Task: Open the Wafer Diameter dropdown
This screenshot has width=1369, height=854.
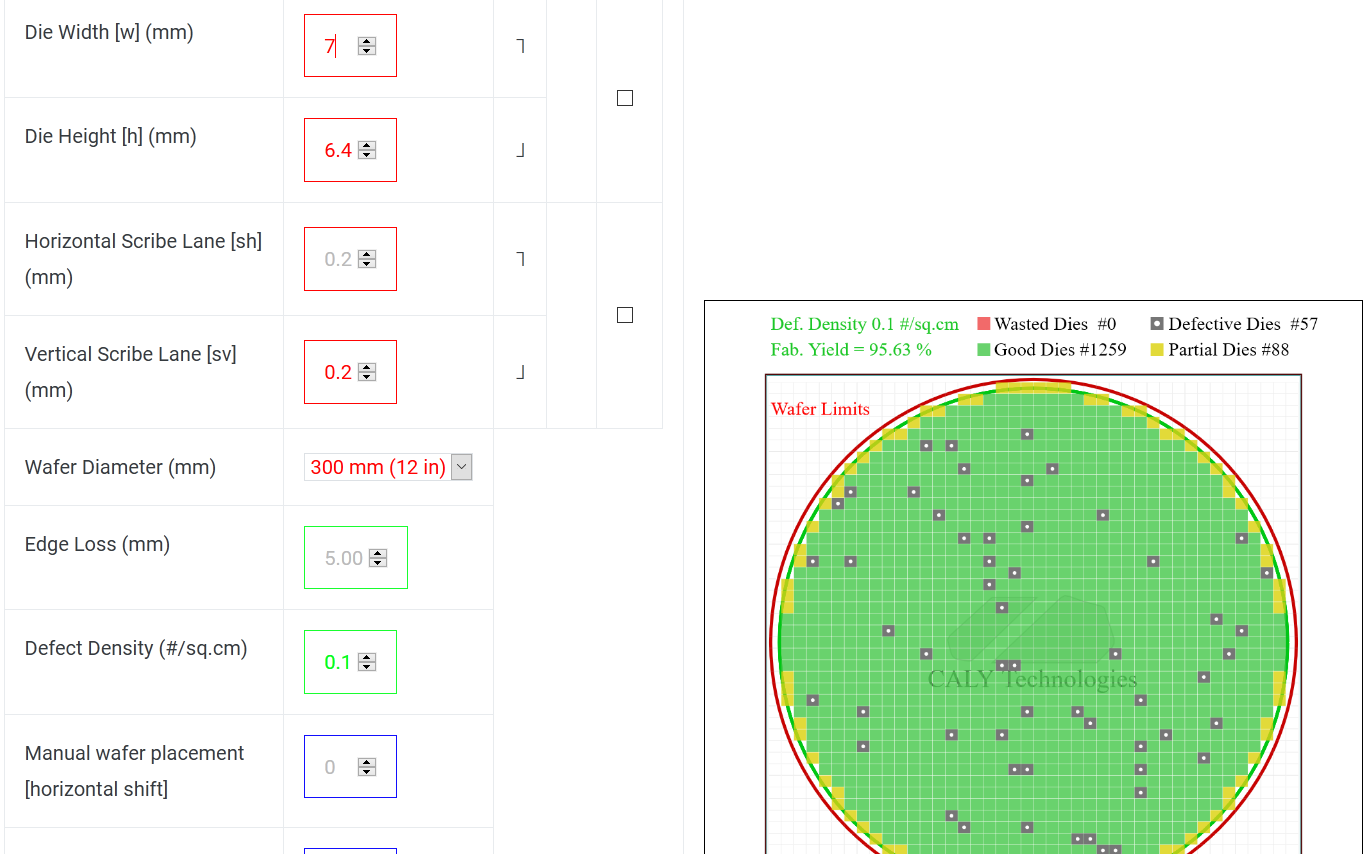Action: 388,467
